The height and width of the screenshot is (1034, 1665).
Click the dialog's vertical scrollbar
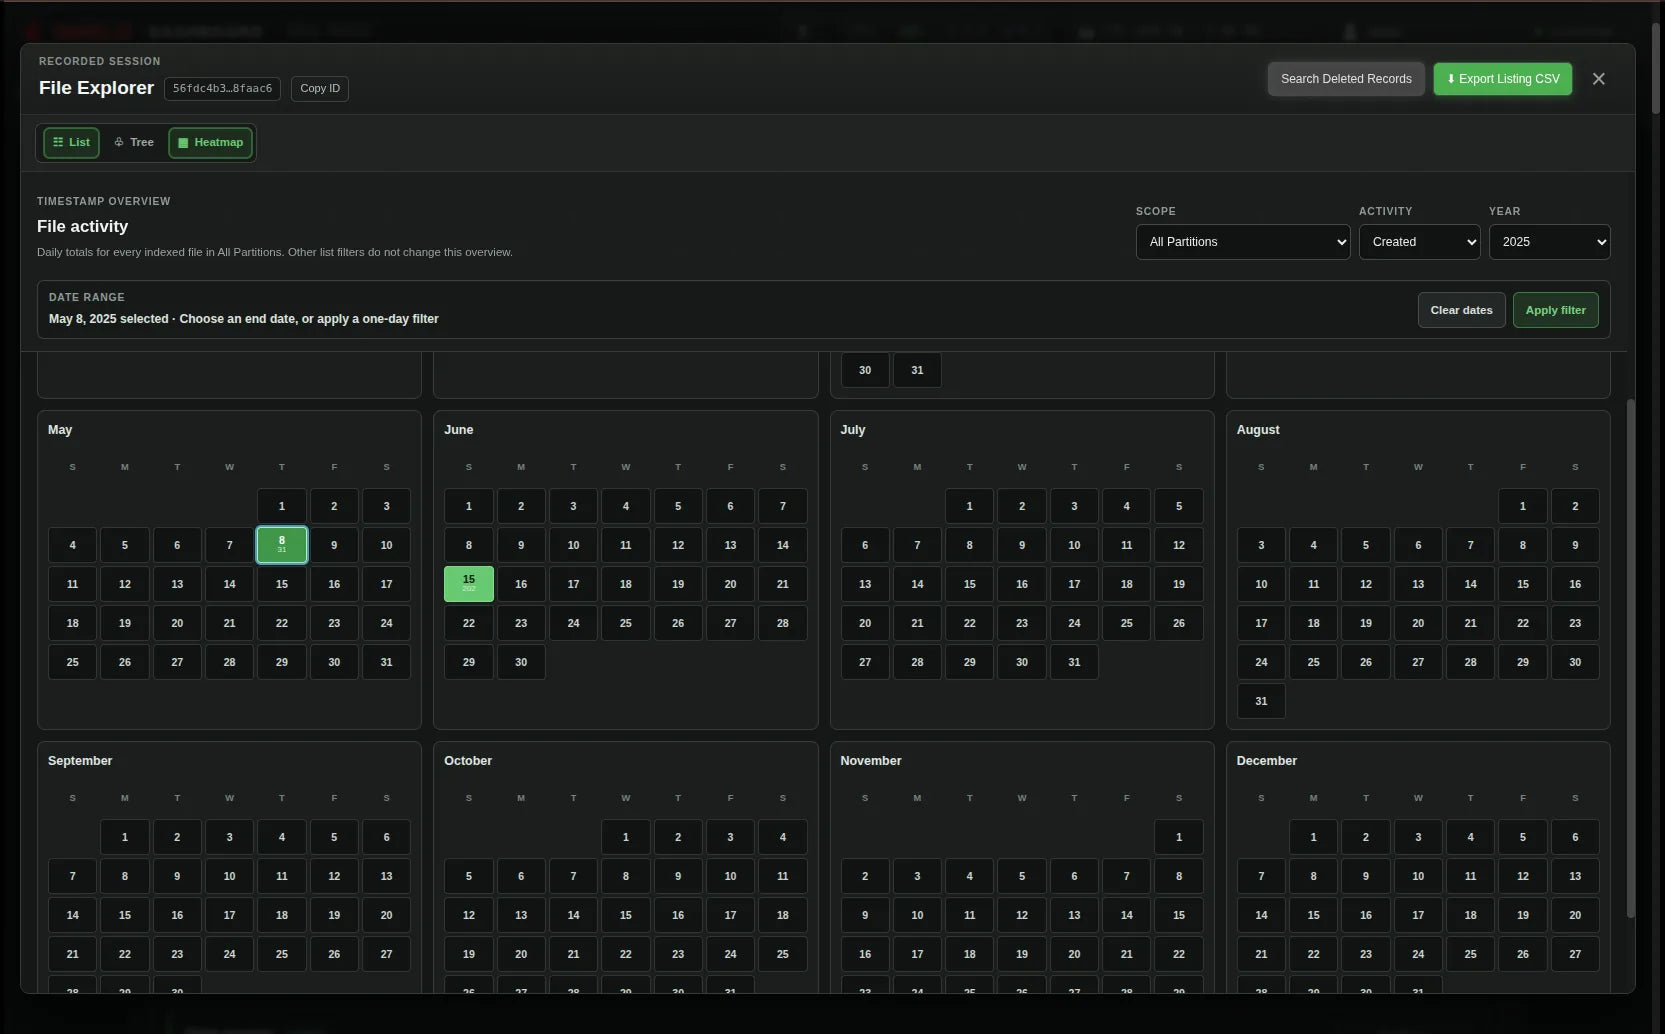(x=1630, y=658)
